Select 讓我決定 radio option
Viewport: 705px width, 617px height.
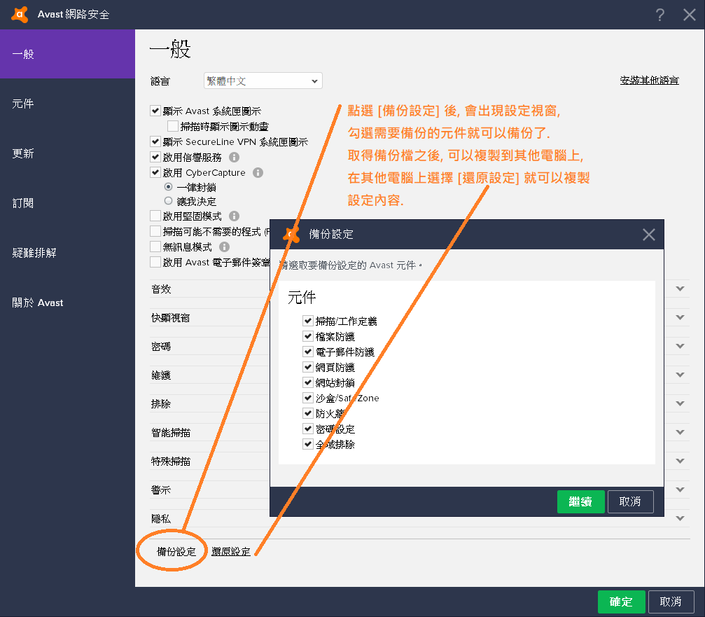pos(168,201)
